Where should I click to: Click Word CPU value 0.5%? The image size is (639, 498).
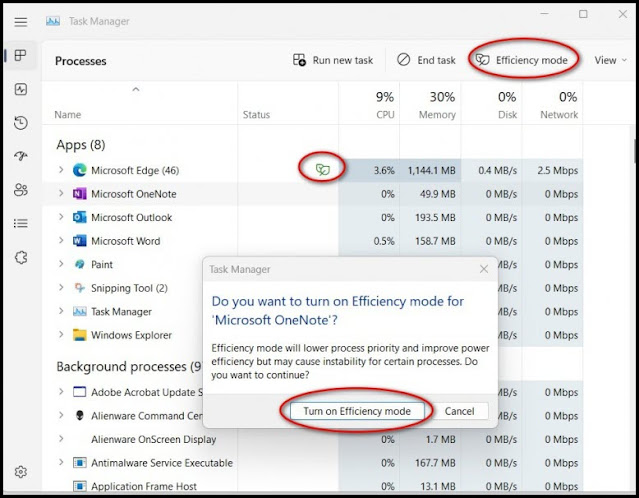click(x=384, y=241)
